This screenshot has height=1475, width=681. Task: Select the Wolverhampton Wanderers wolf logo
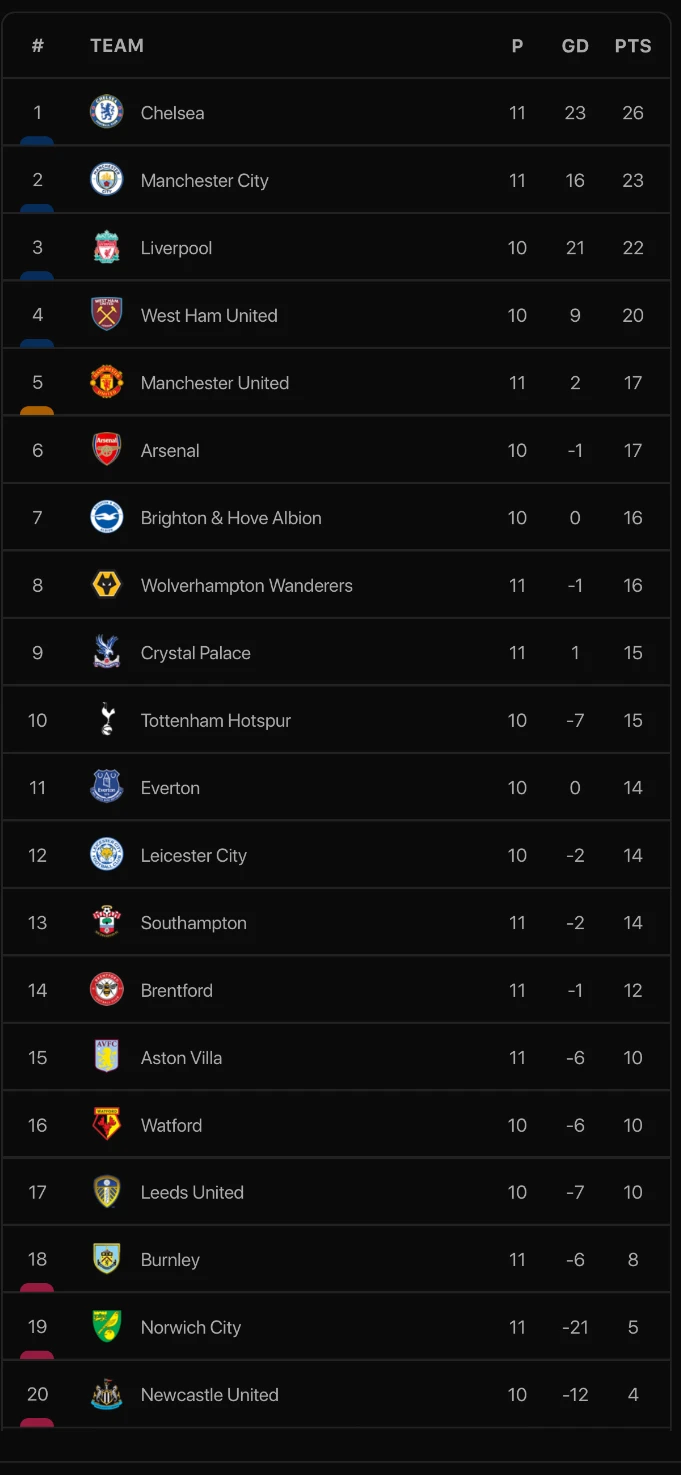point(107,585)
